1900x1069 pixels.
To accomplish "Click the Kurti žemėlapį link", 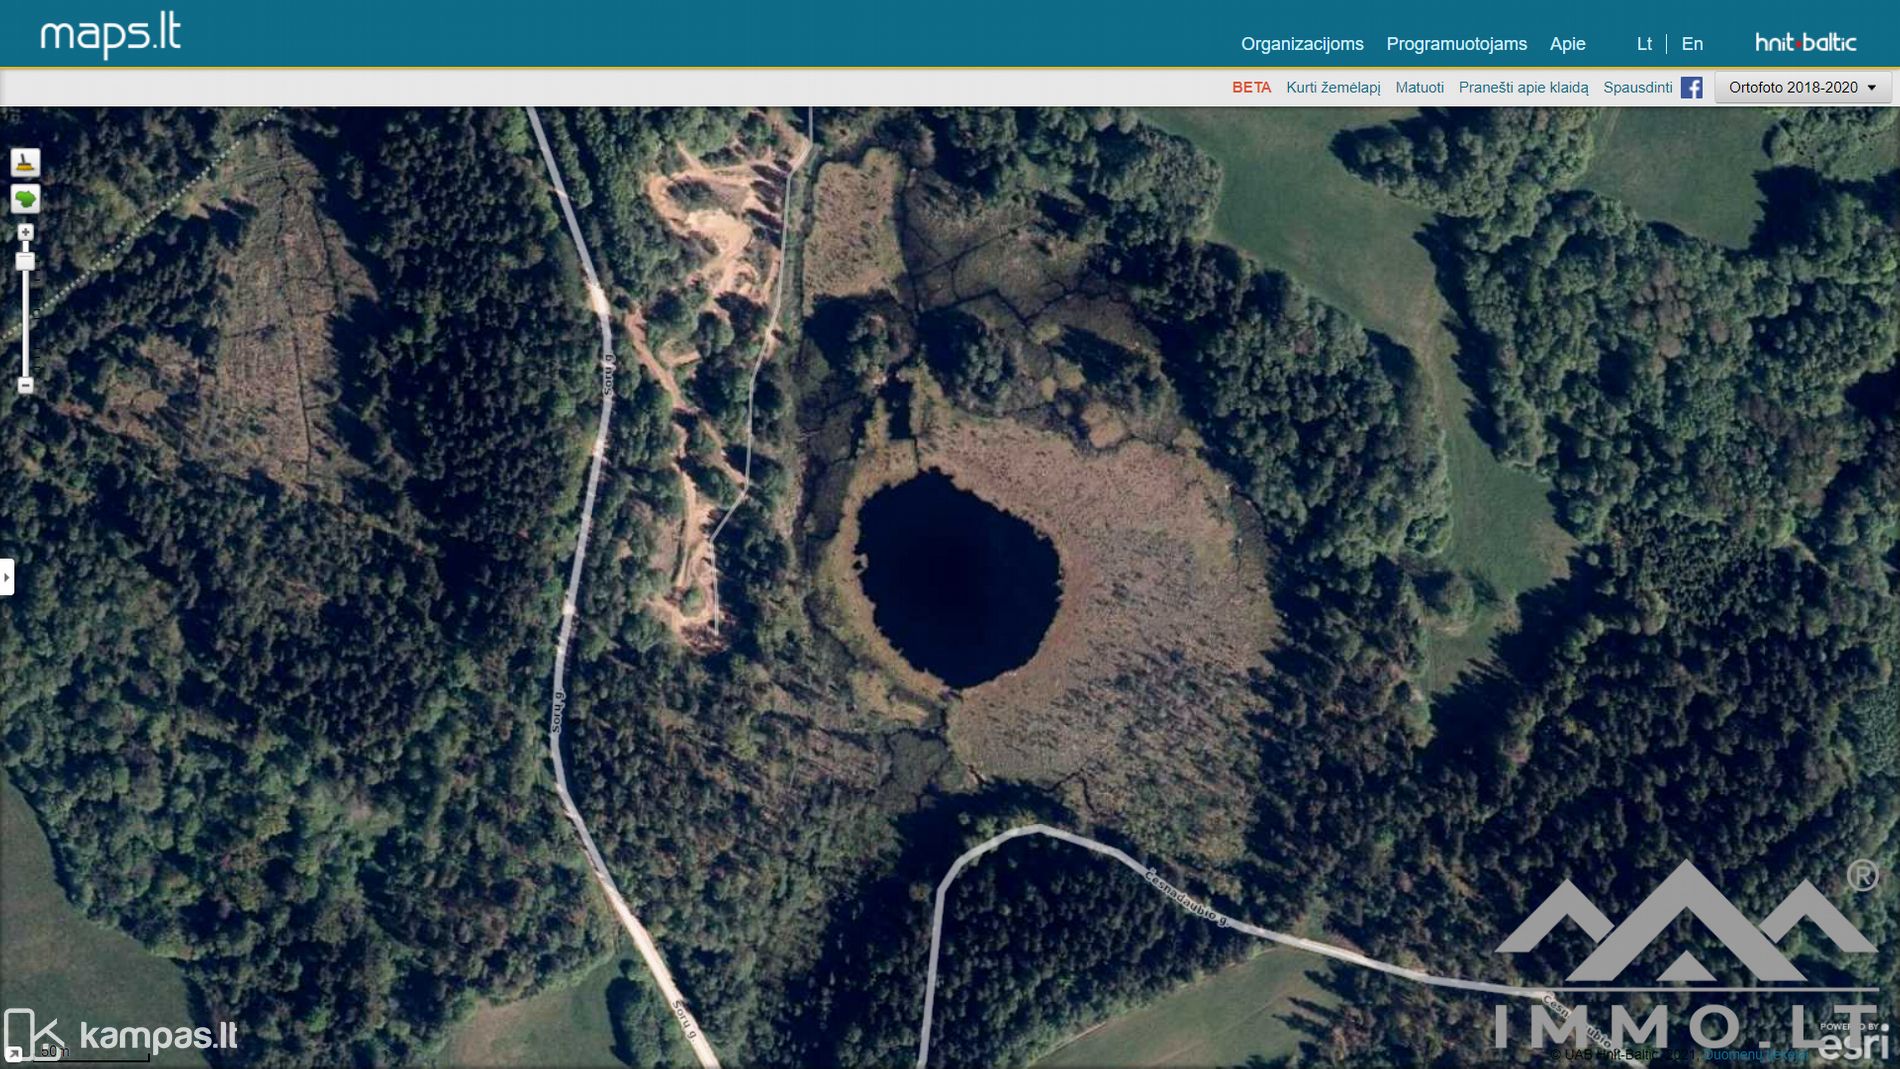I will 1333,87.
